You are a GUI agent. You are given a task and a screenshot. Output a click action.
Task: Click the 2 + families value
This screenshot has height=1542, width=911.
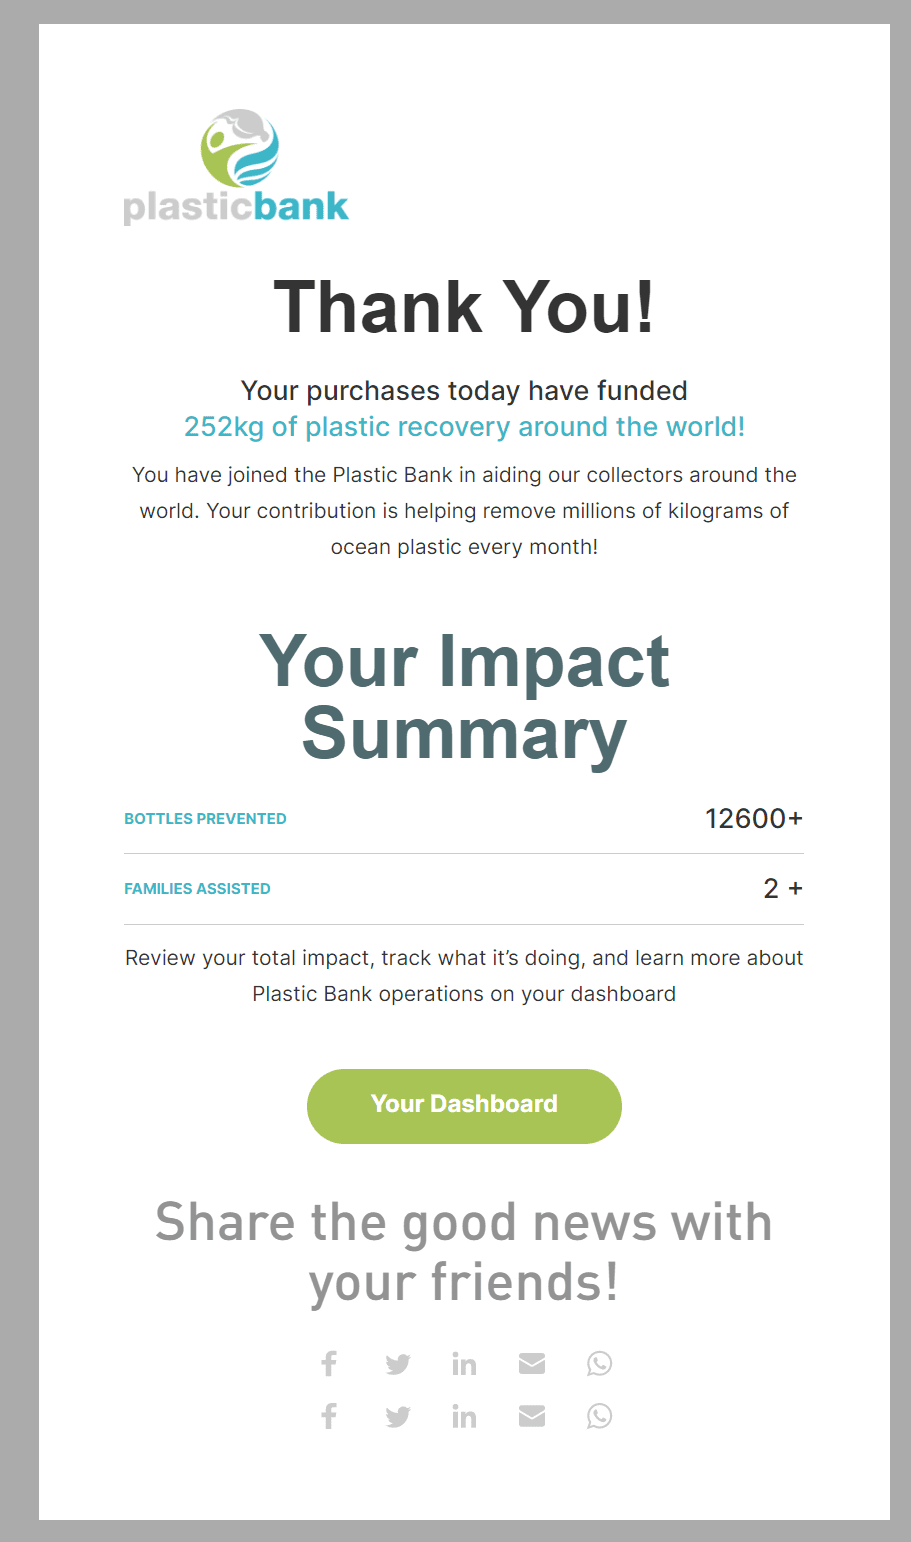[782, 889]
